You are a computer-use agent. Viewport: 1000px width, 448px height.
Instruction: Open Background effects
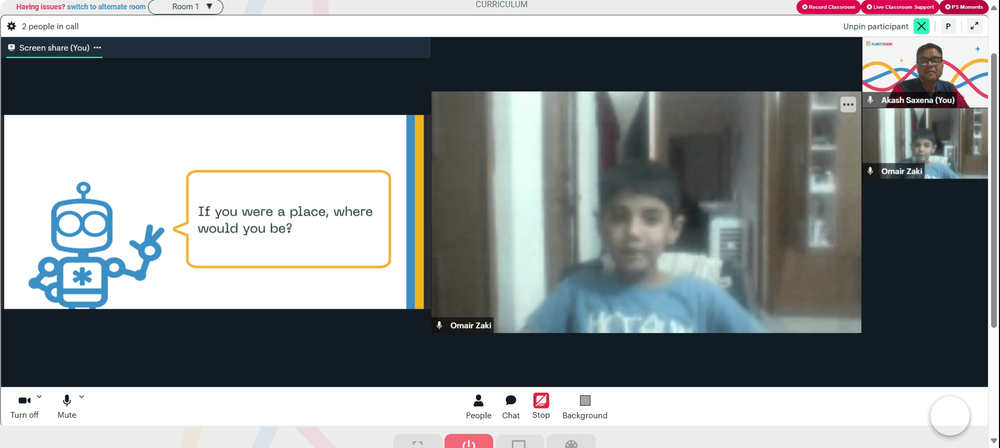(585, 407)
